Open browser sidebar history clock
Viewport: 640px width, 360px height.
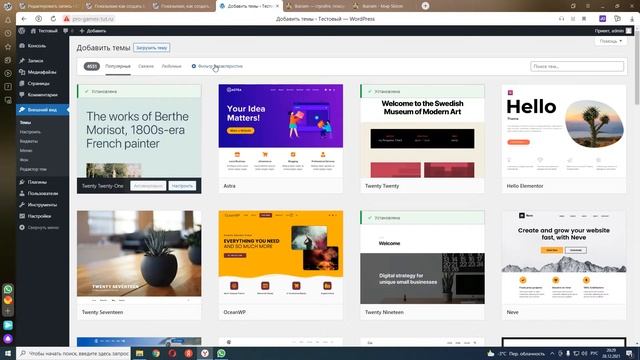8,33
